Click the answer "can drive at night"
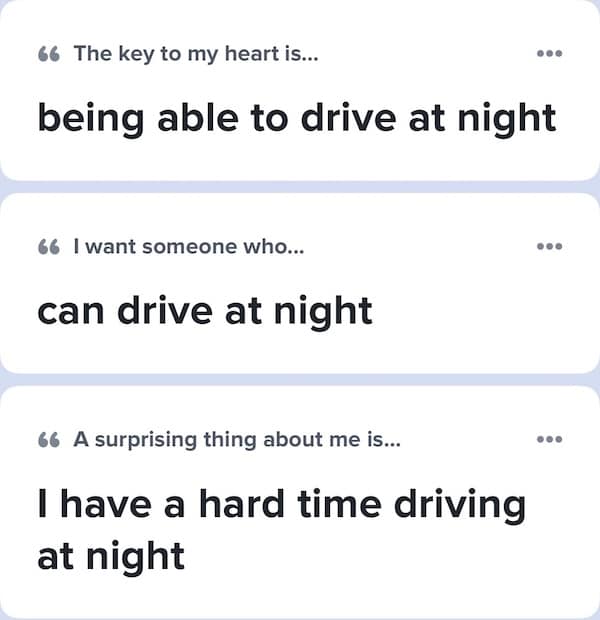 pos(204,311)
